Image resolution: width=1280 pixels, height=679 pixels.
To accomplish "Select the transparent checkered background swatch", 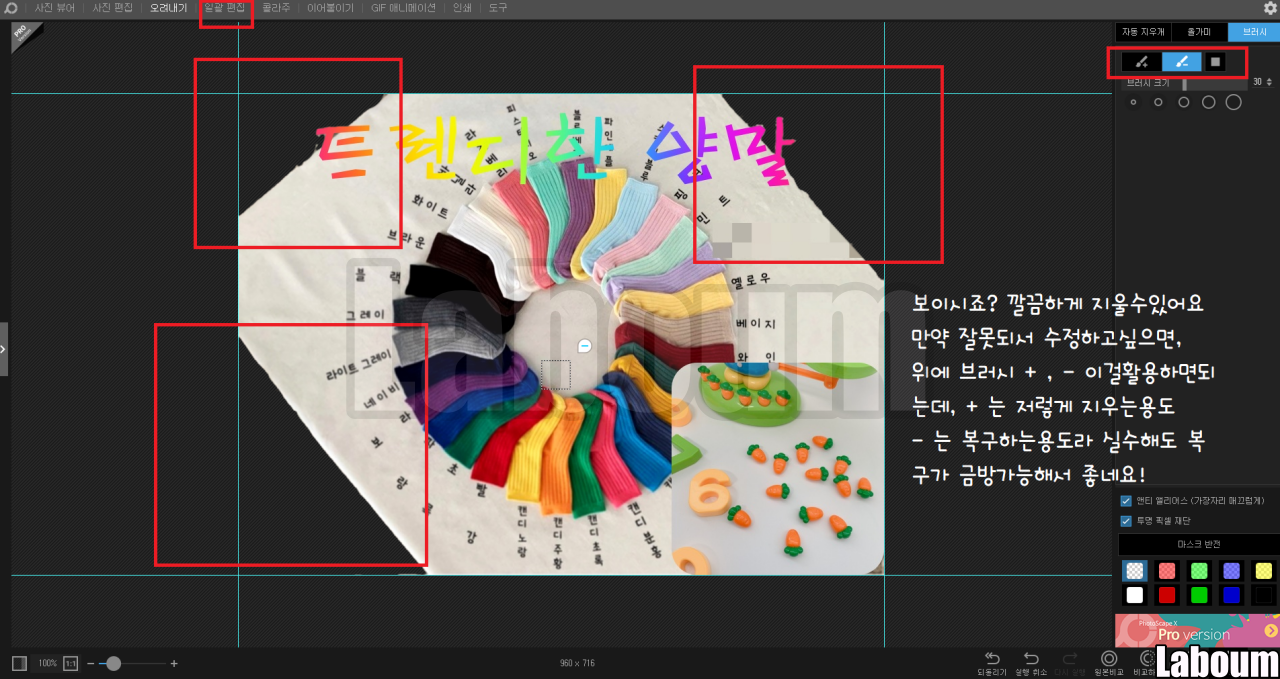I will 1134,570.
